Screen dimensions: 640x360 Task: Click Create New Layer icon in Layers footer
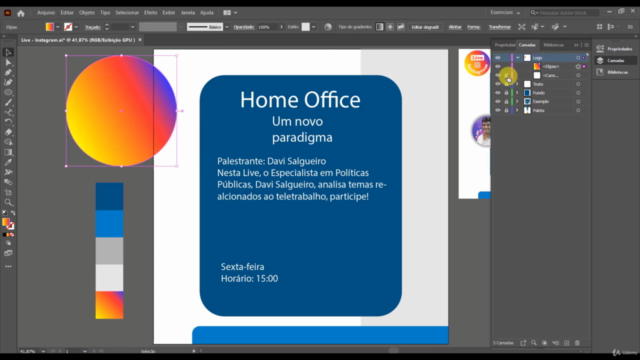click(567, 343)
